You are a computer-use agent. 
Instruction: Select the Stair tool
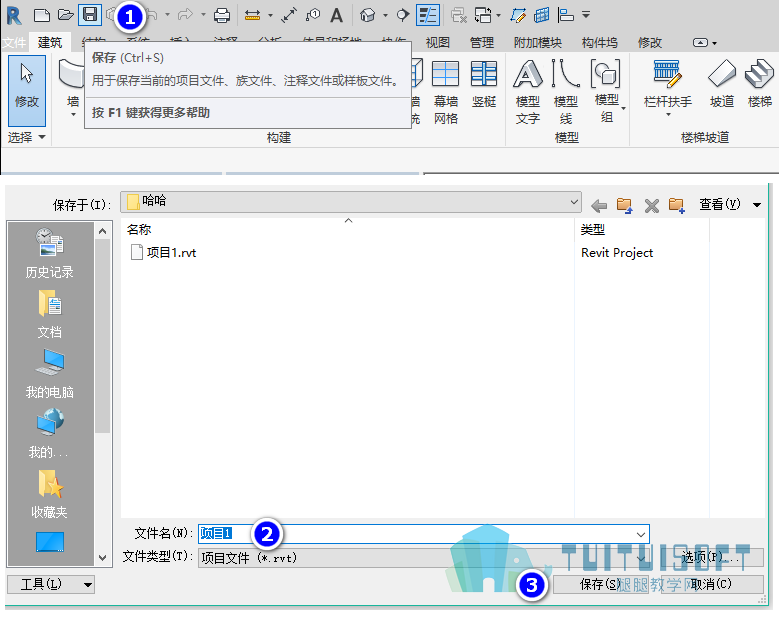click(760, 83)
